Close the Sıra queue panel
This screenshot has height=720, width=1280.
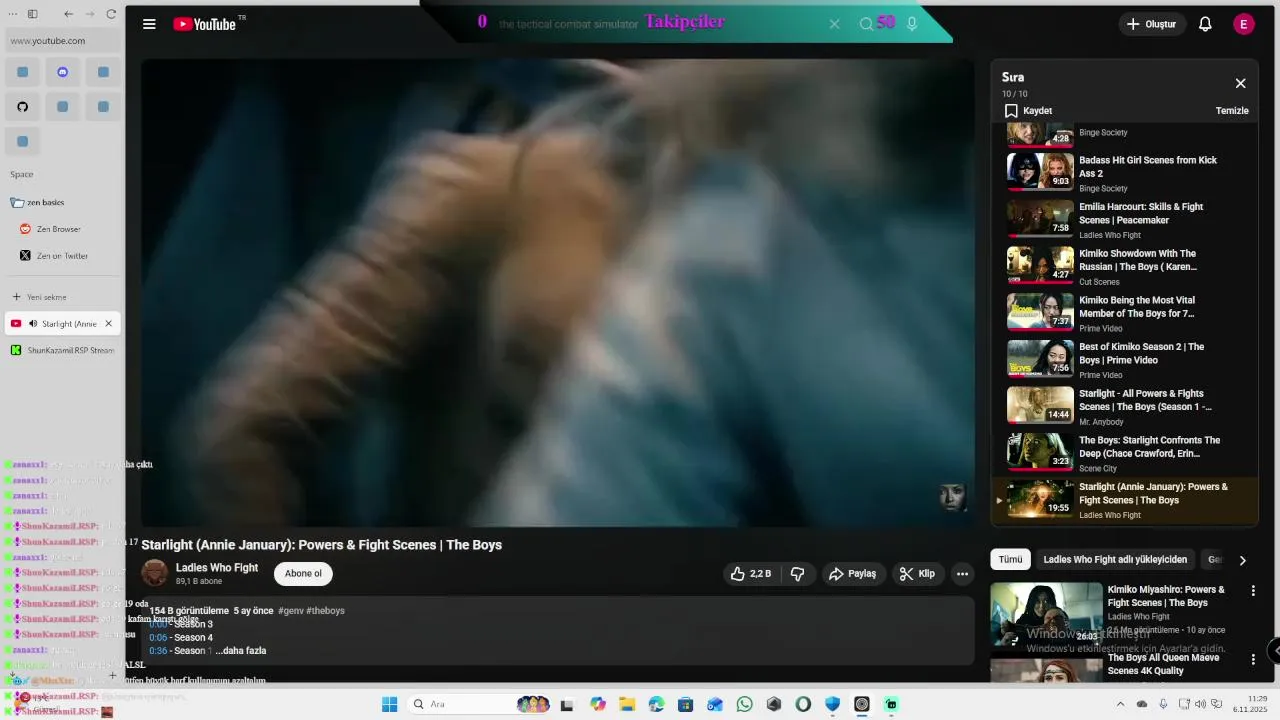[1240, 83]
